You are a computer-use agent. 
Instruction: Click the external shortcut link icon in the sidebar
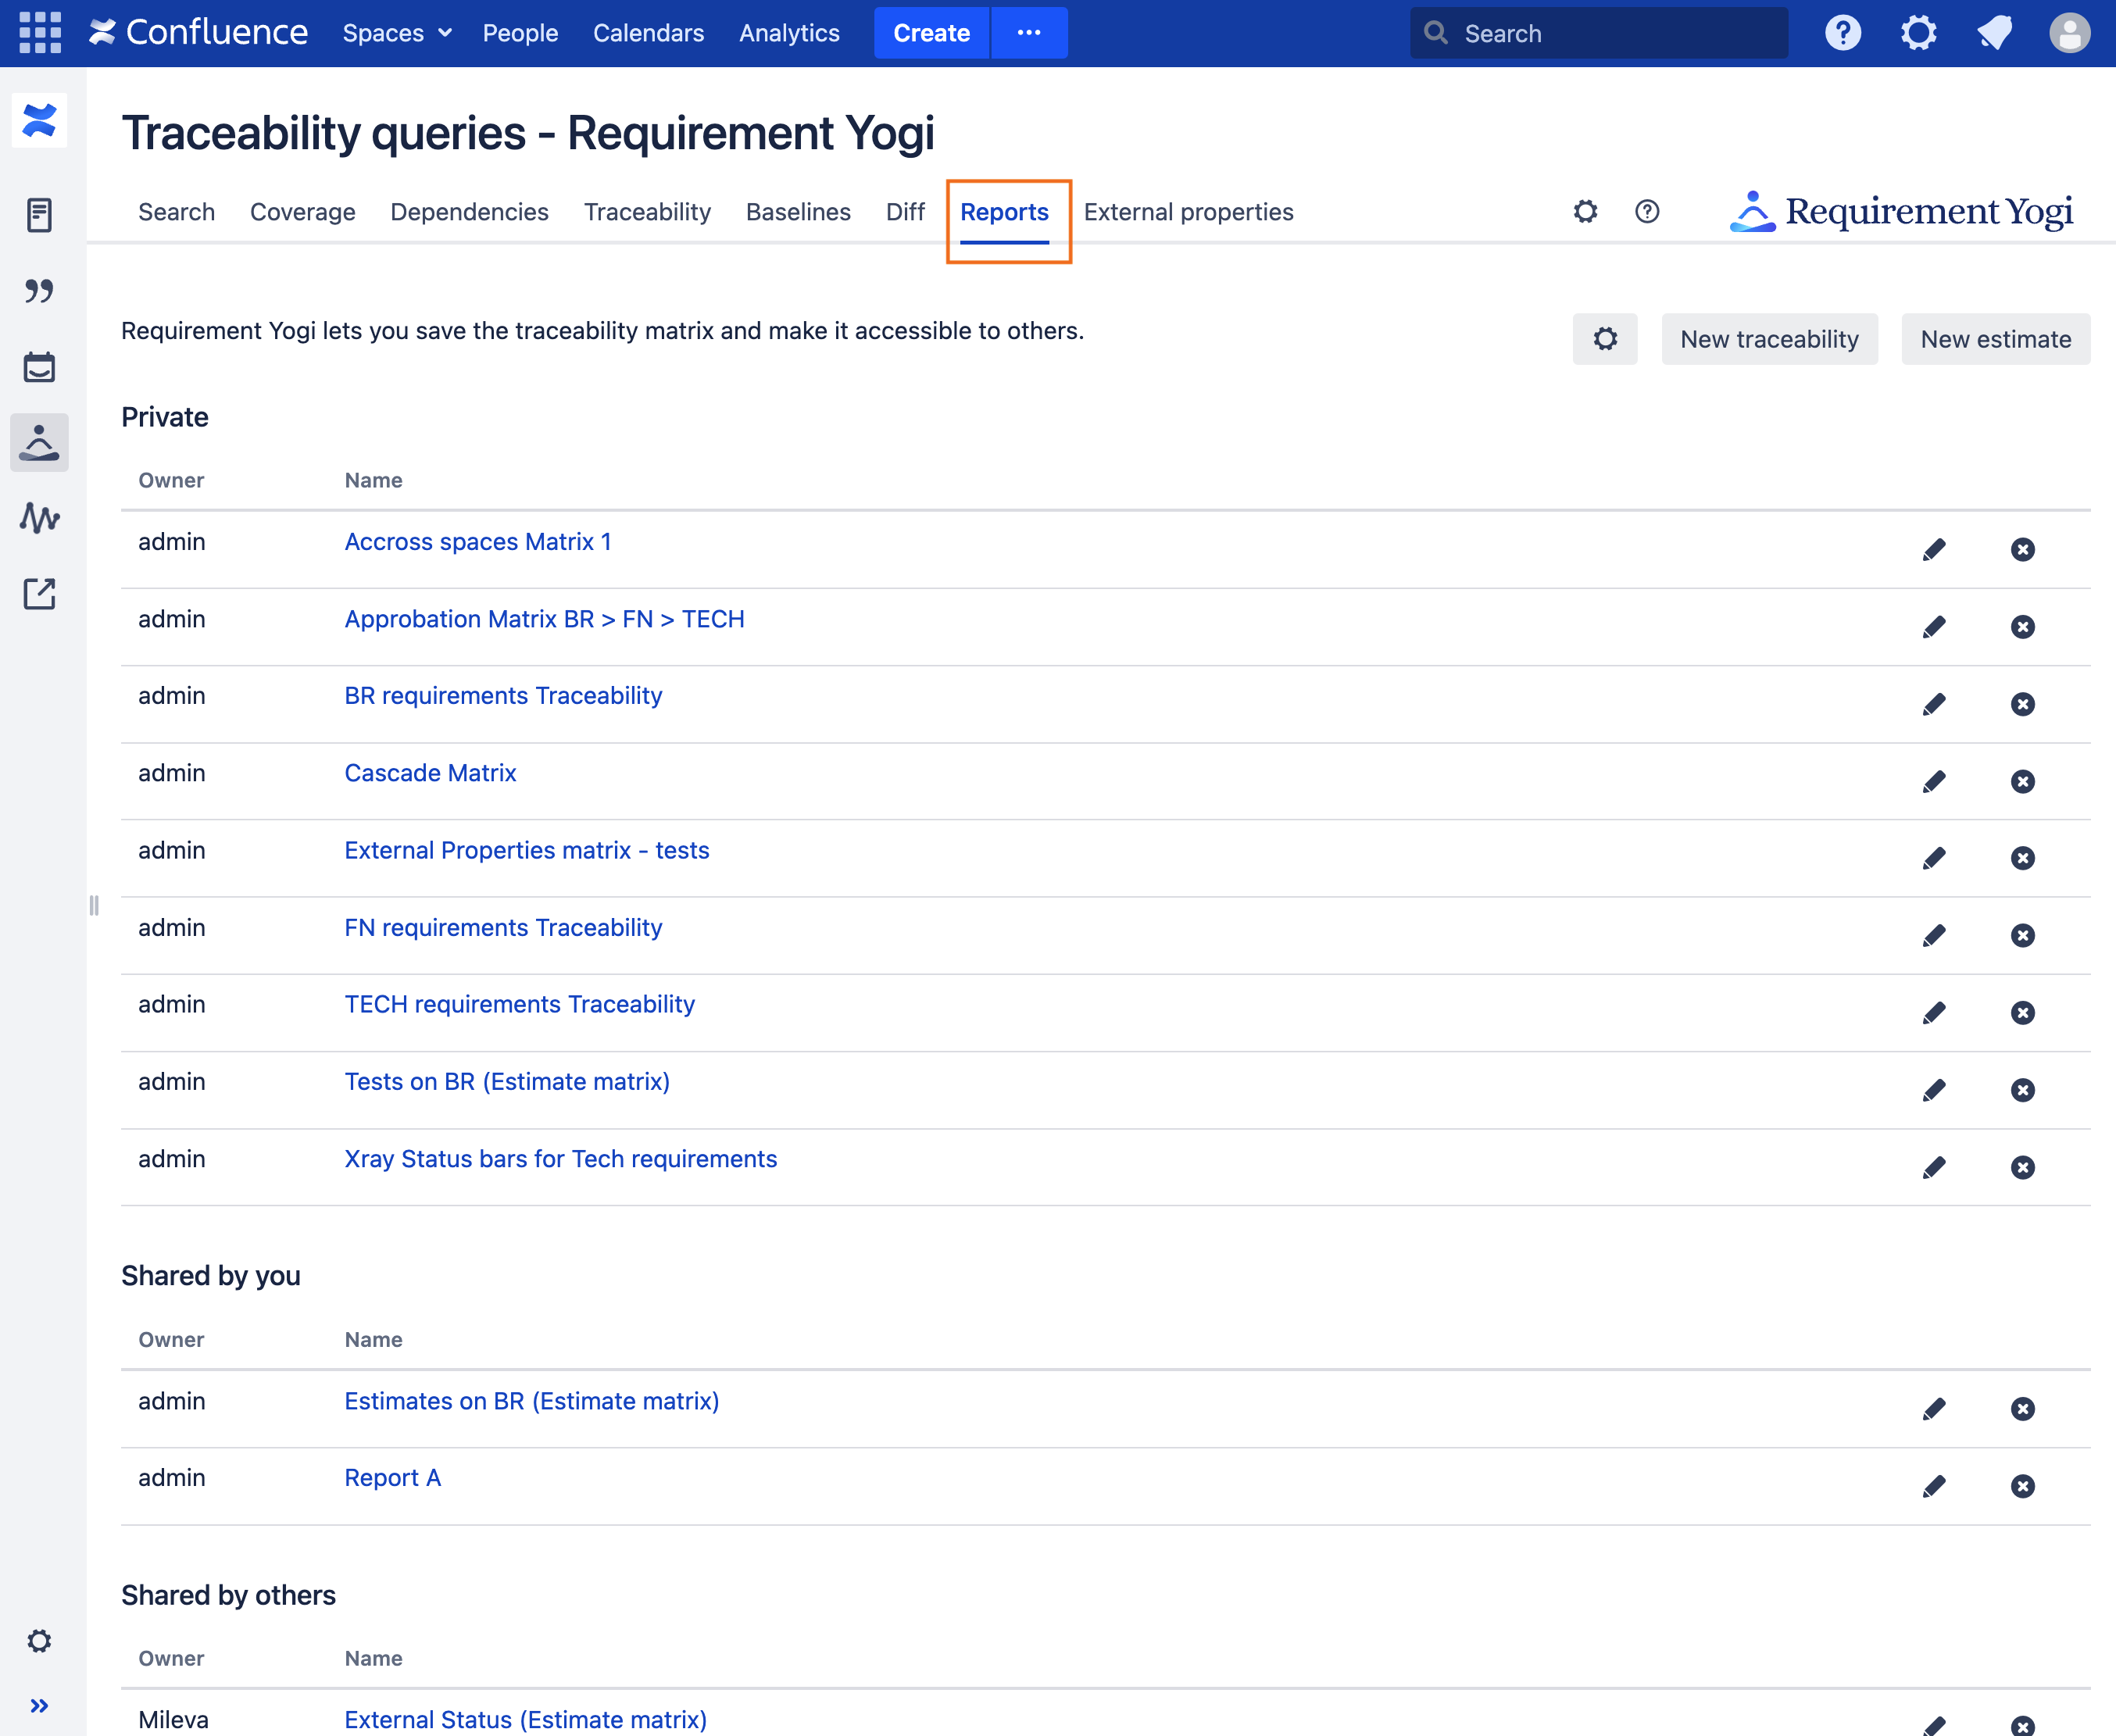click(39, 594)
